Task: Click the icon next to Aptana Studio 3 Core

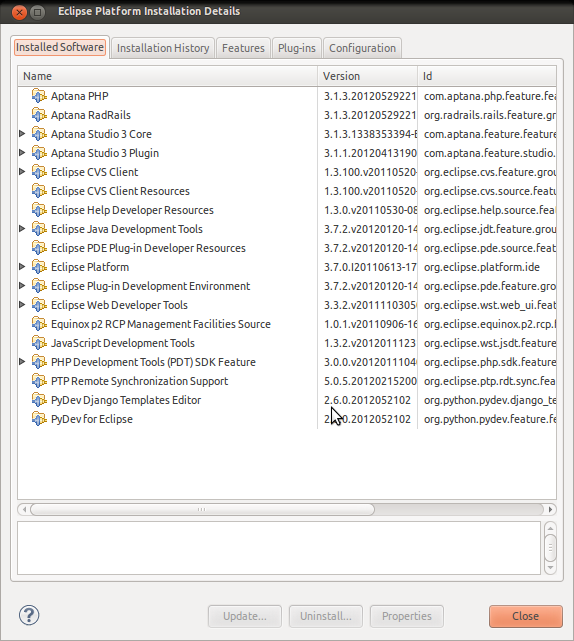Action: coord(39,134)
